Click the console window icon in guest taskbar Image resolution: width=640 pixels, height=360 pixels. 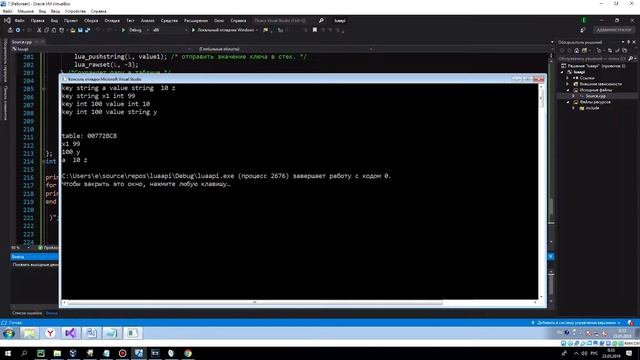133,333
